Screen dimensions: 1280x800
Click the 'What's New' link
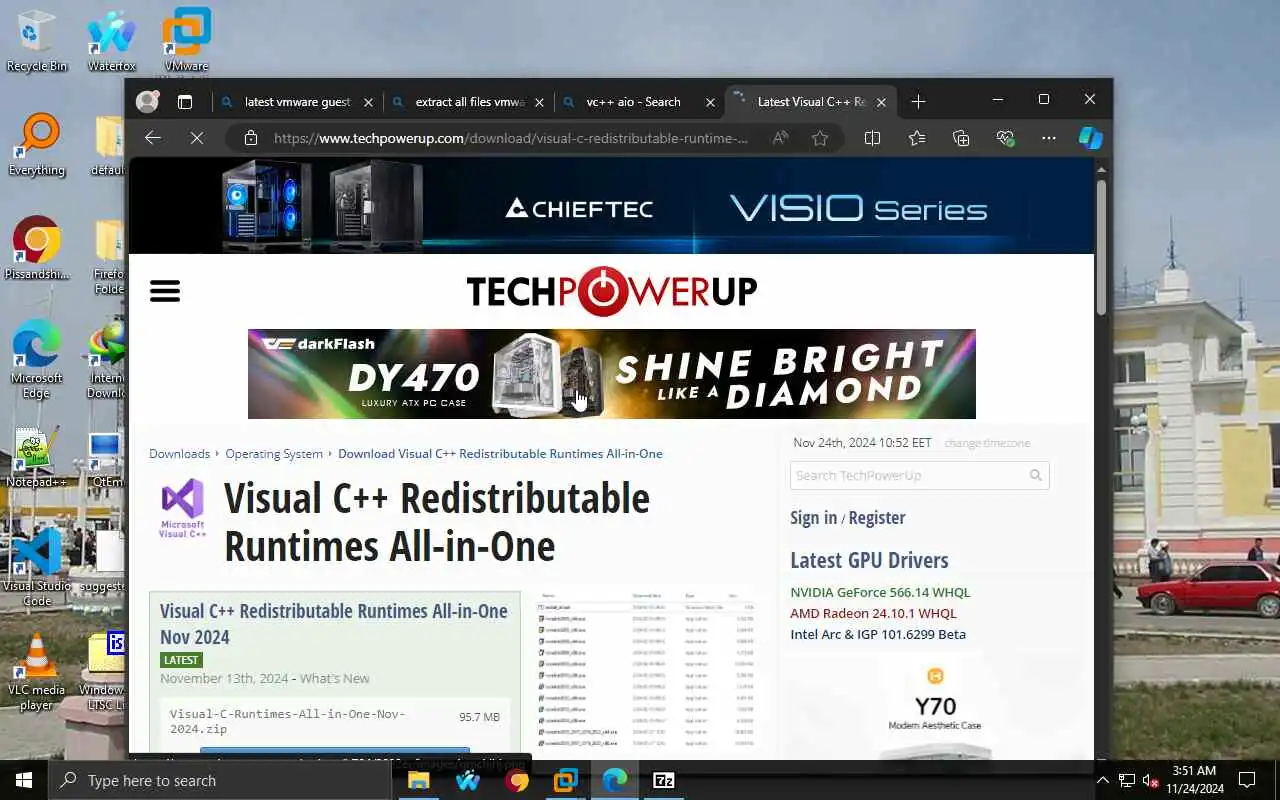pos(335,678)
